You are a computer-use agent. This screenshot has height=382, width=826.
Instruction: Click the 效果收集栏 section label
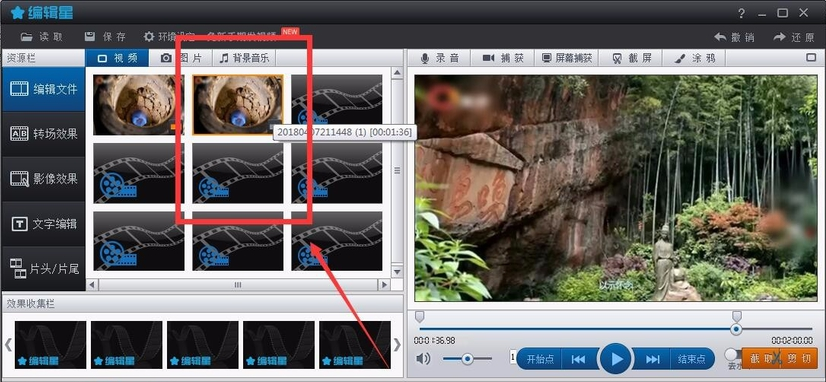click(31, 304)
